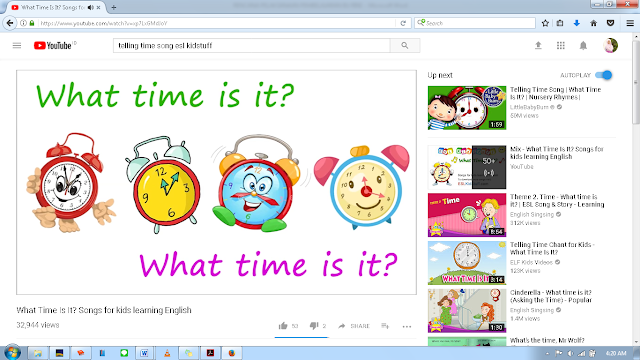This screenshot has height=360, width=640.
Task: Like the video with thumbs up
Action: [283, 326]
